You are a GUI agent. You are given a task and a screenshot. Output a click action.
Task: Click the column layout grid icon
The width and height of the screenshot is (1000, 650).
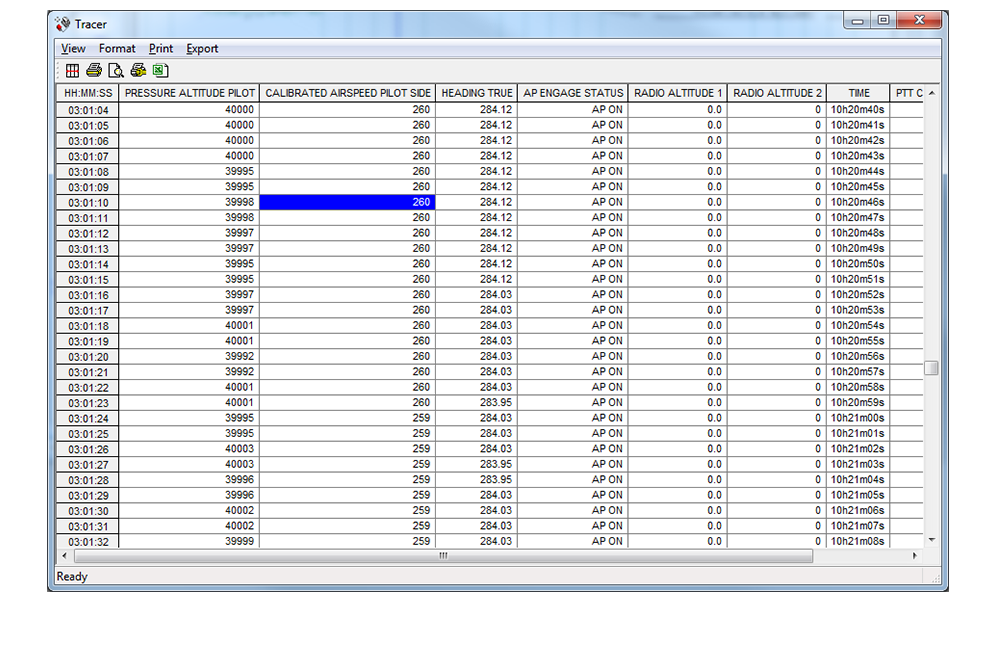[72, 71]
